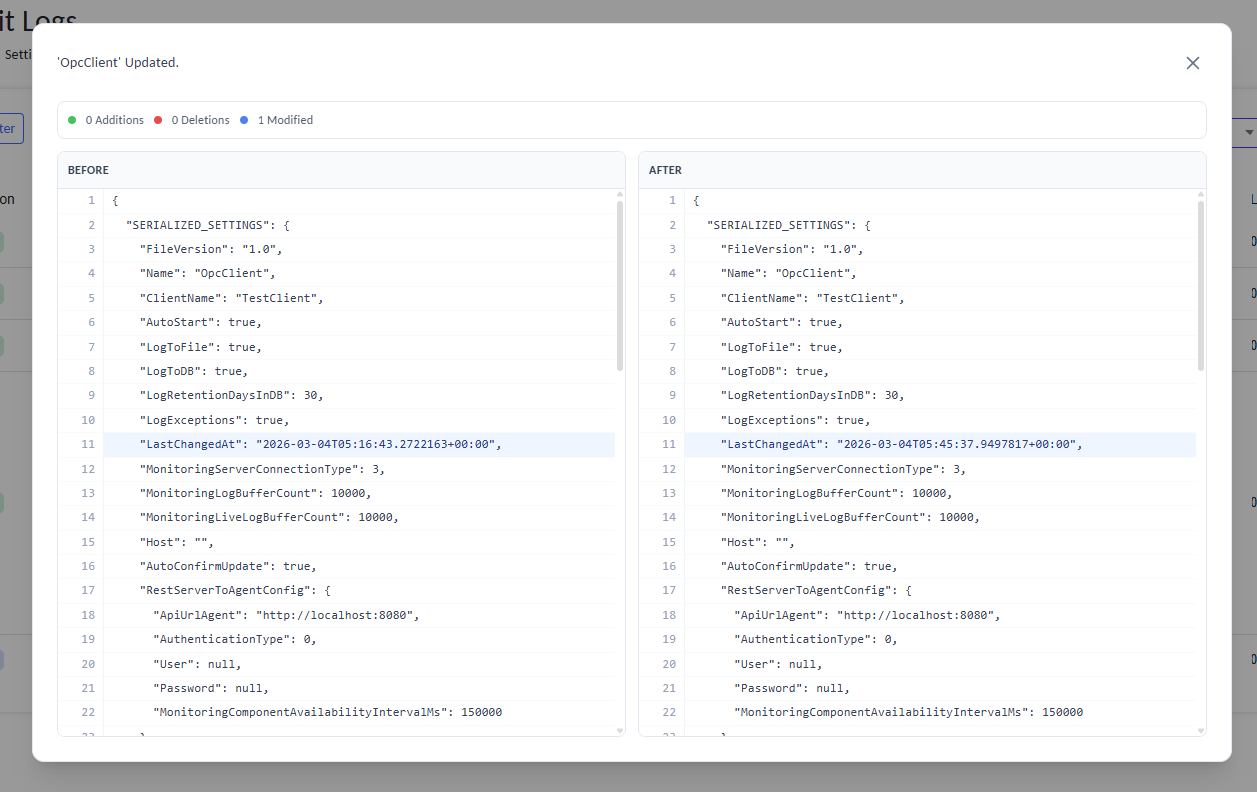Close the 'OpcClient' Updated dialog
Screen dimensions: 1257x792
1192,63
